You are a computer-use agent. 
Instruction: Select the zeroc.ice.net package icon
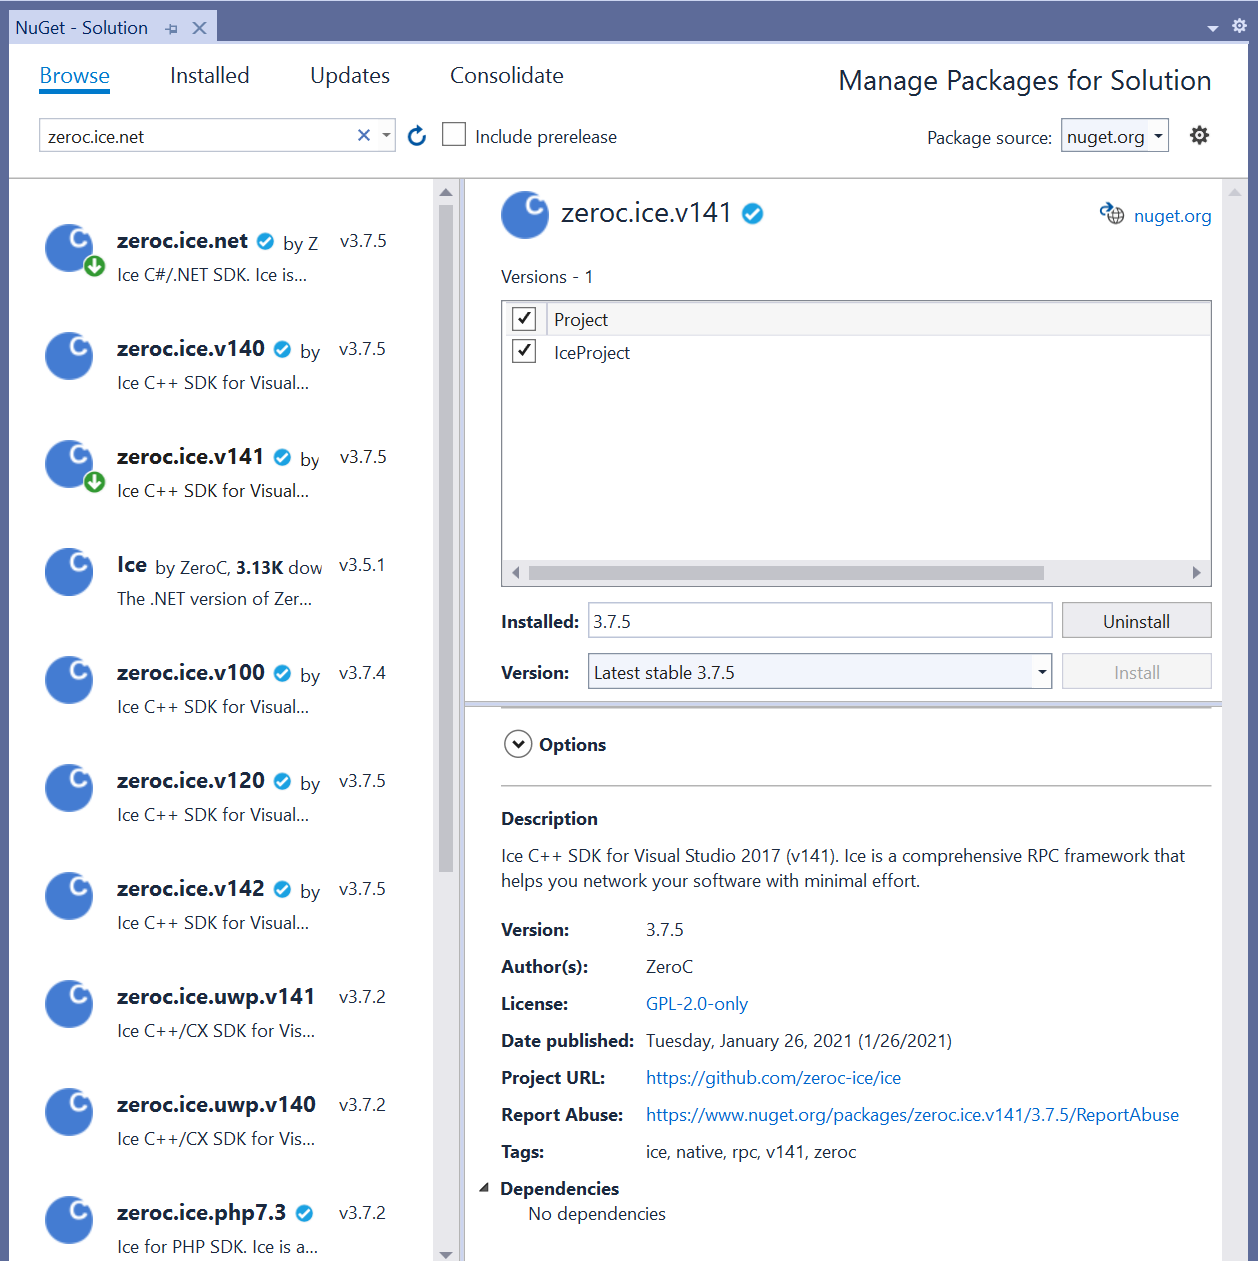(70, 248)
